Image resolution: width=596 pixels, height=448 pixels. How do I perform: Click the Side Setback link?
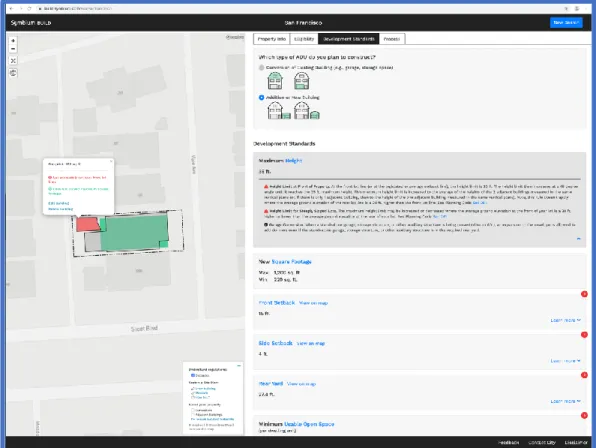(x=276, y=343)
